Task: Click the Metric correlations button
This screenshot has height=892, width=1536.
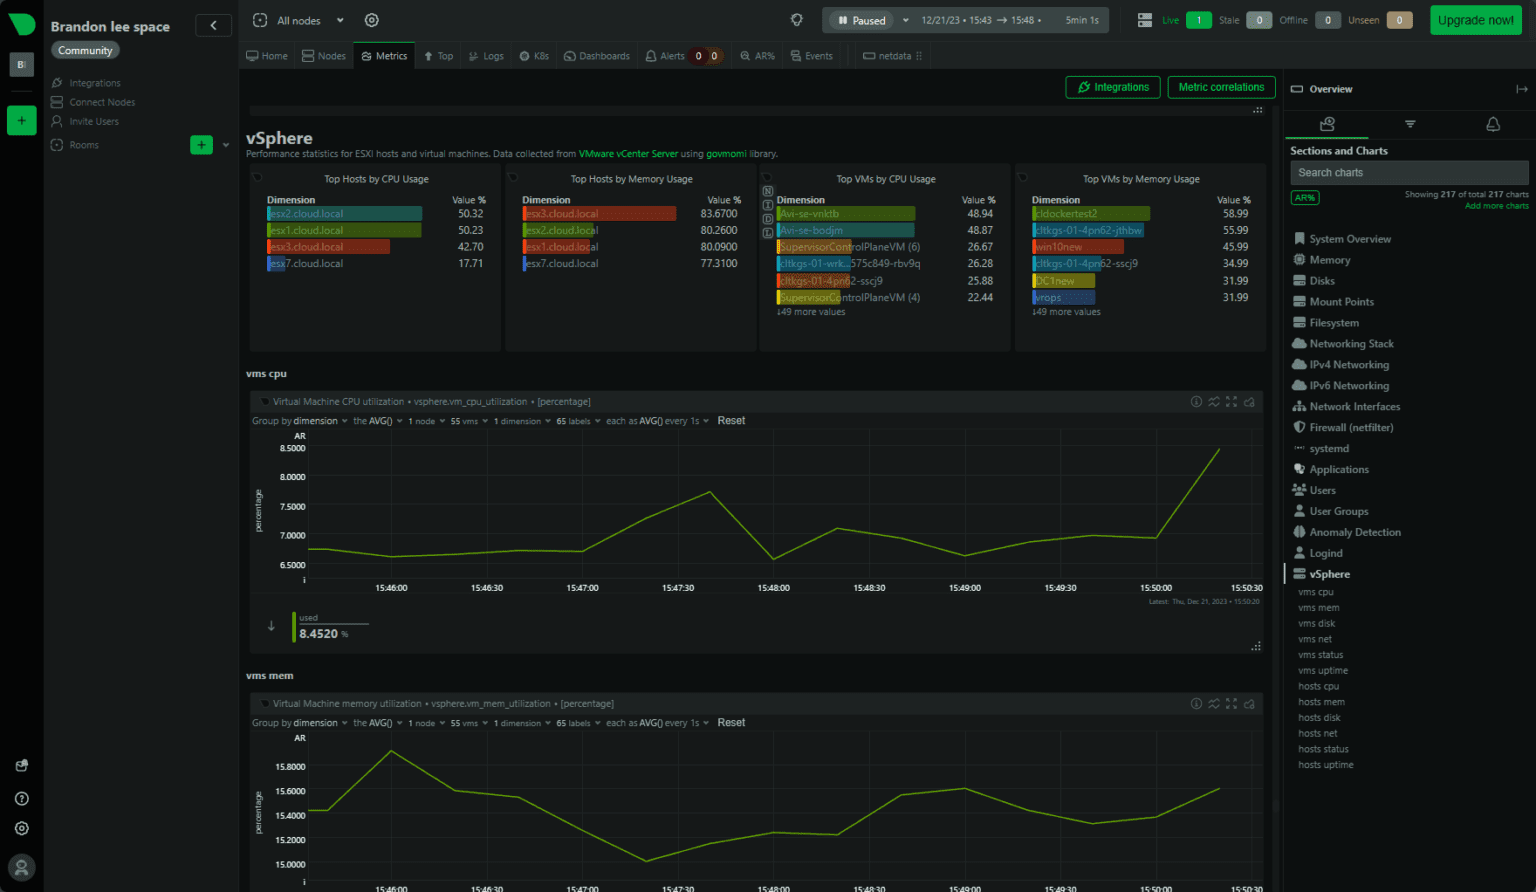Action: point(1221,87)
